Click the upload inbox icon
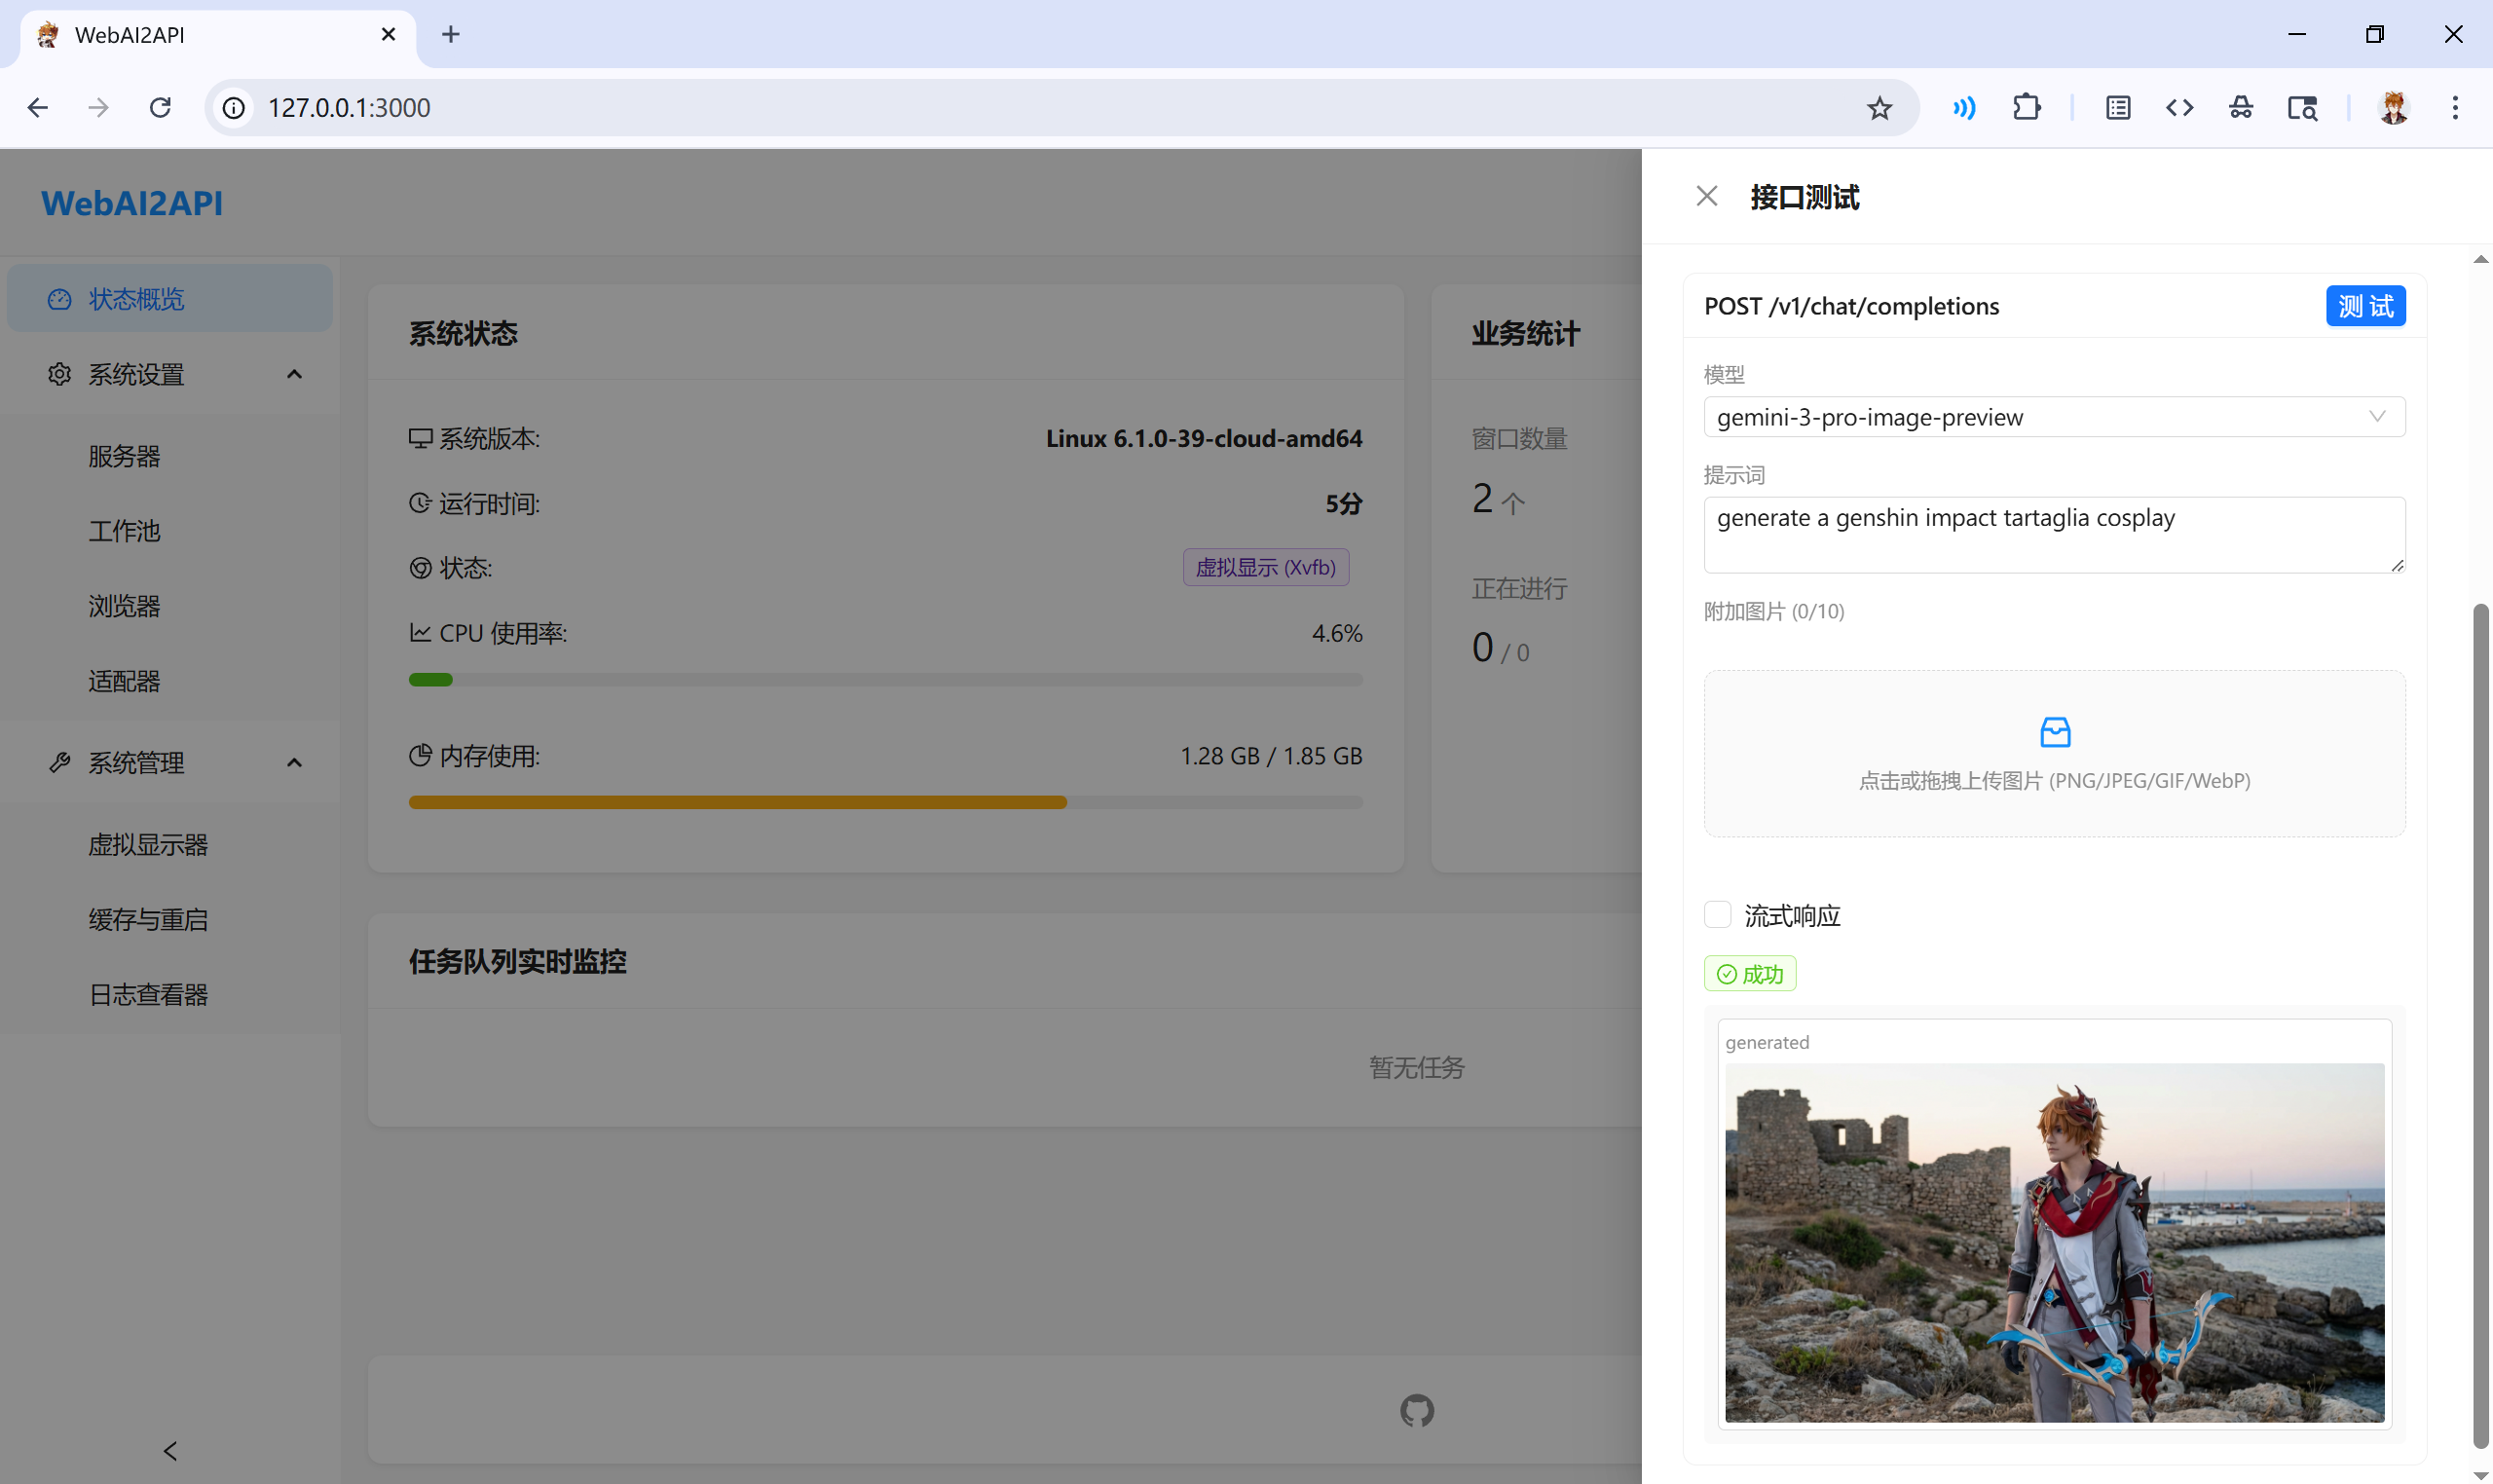Screen dimensions: 2493x1484 coord(2054,732)
